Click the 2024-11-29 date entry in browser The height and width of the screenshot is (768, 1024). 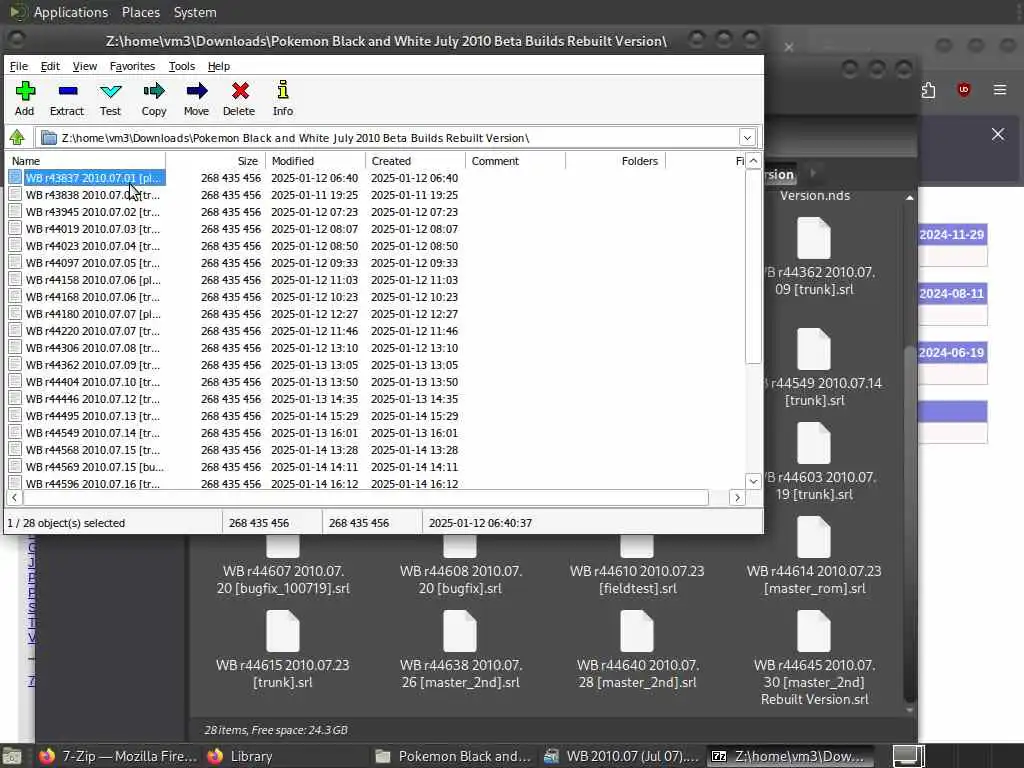point(952,234)
